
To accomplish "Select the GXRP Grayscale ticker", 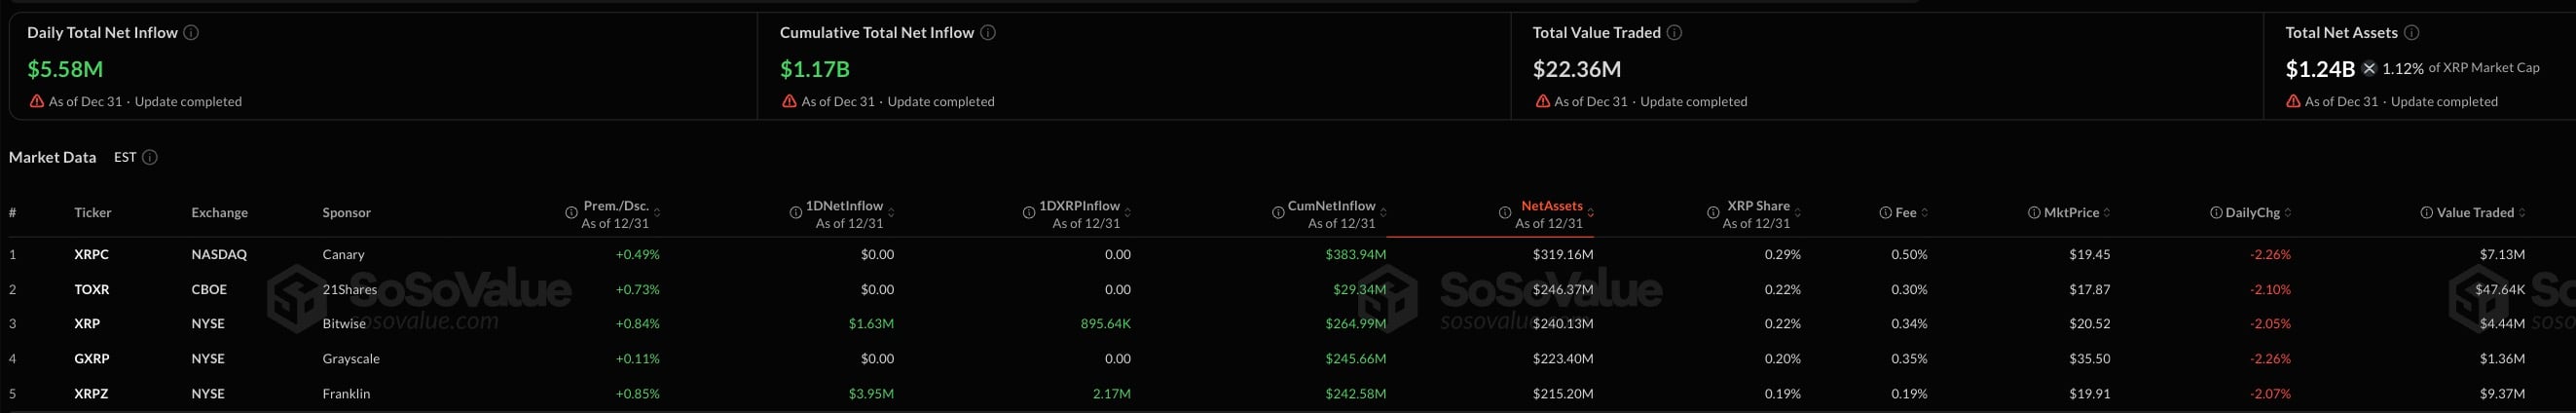I will tap(91, 359).
